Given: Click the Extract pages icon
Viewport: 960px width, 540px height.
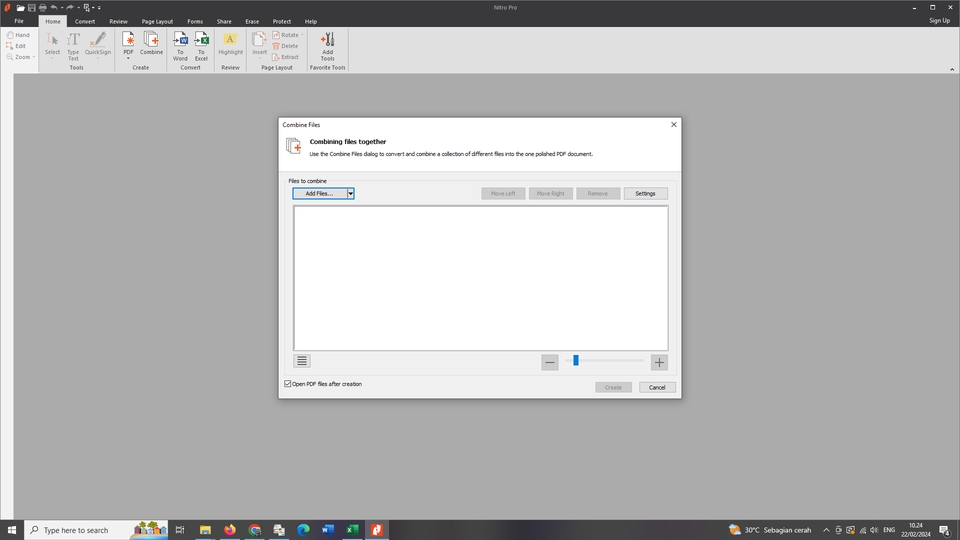Looking at the screenshot, I should (285, 57).
